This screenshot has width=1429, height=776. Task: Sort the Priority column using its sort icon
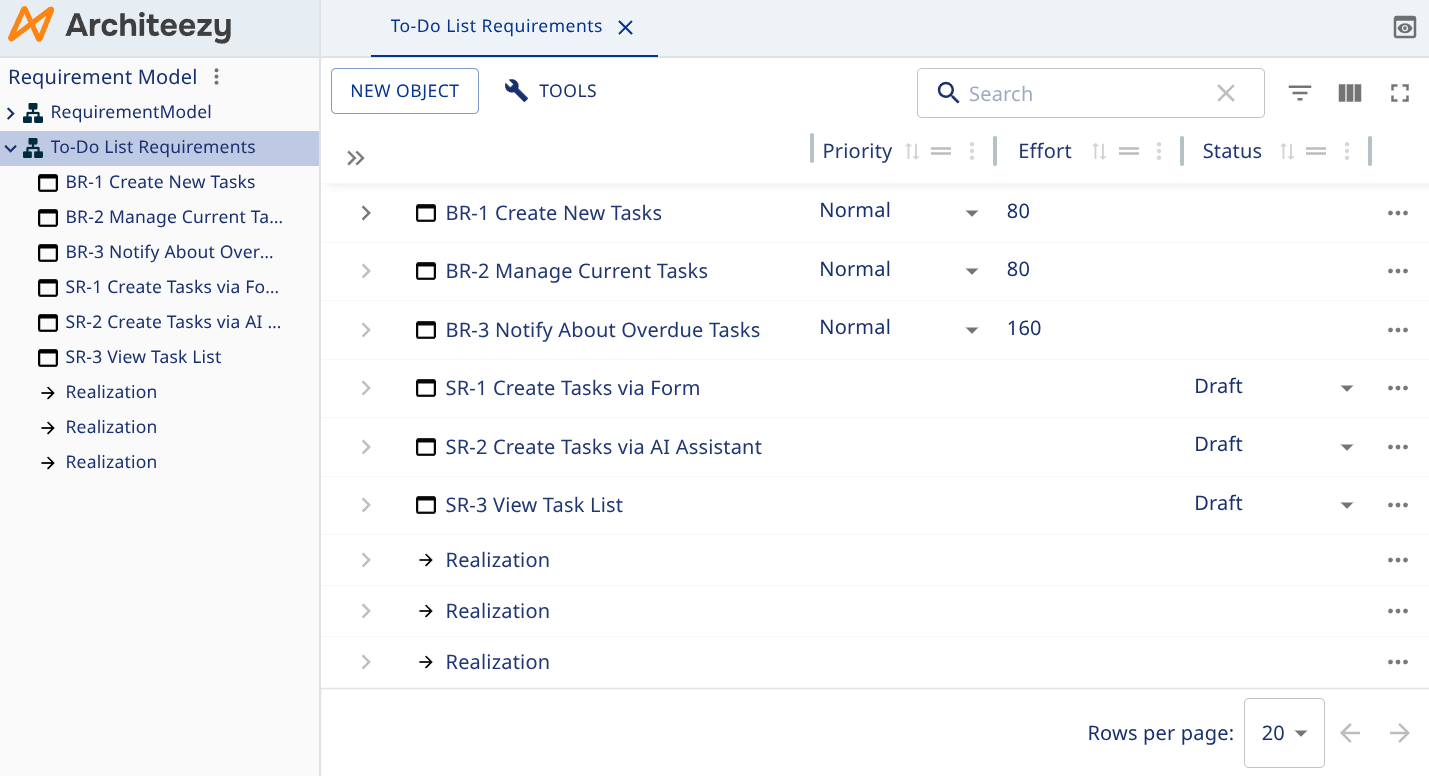point(910,151)
